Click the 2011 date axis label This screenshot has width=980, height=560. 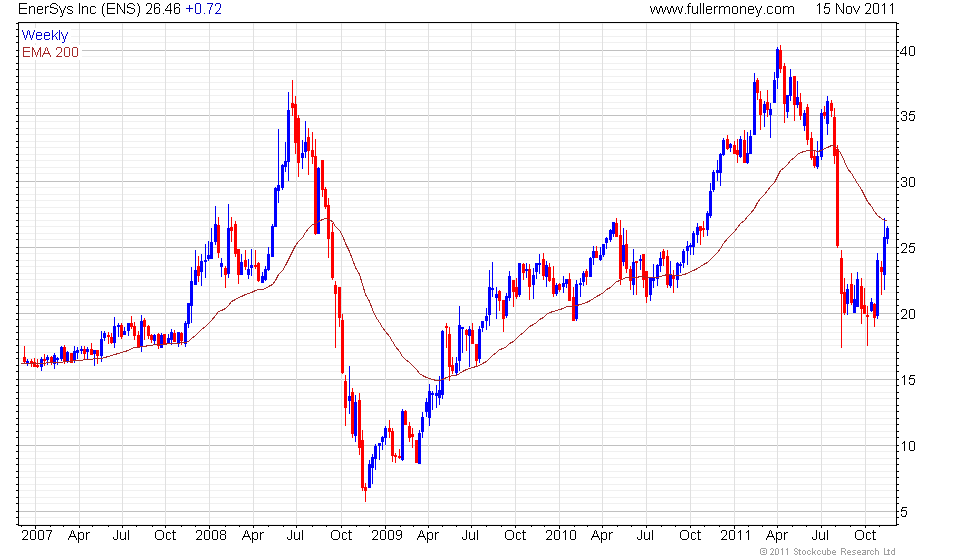[x=735, y=536]
